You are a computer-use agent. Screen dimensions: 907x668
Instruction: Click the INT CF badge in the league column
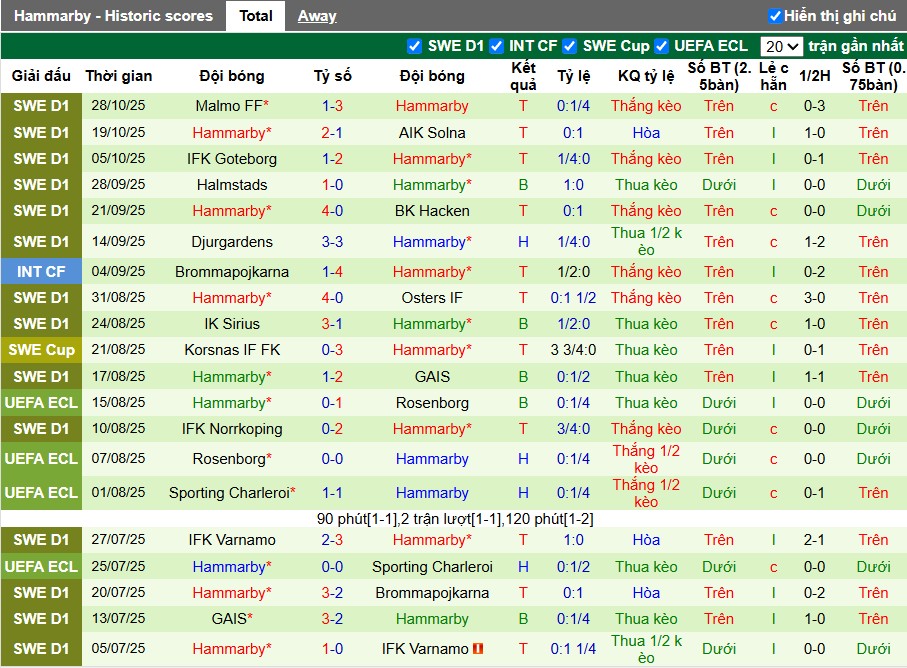pyautogui.click(x=41, y=271)
